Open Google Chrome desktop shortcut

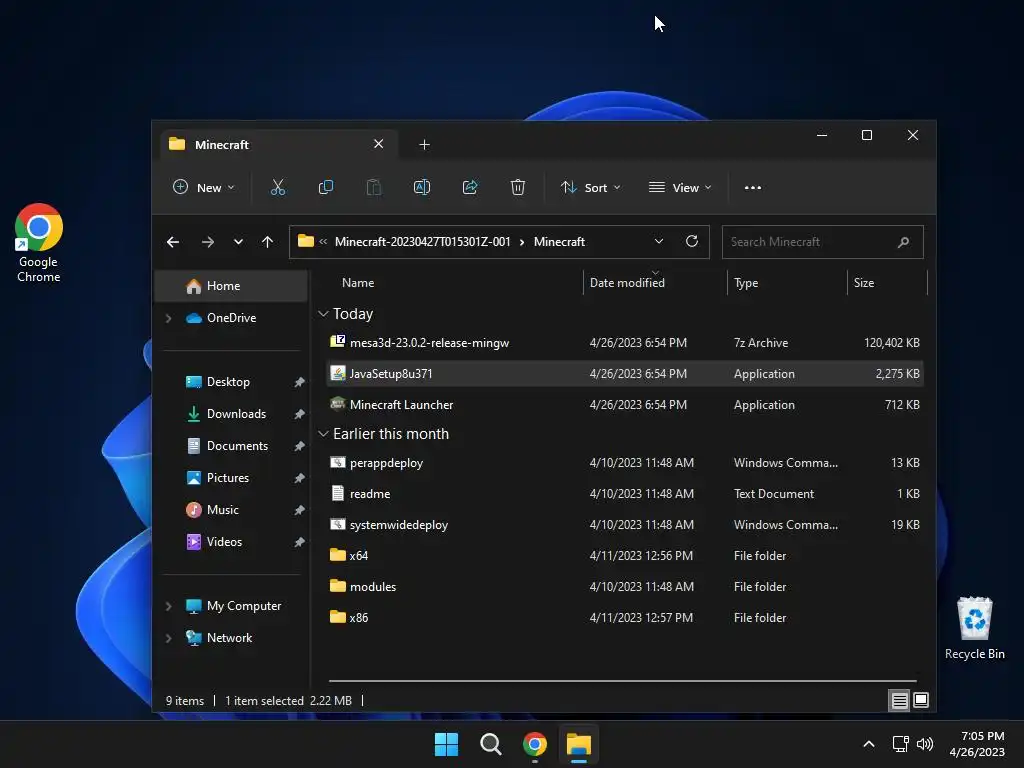coord(39,243)
